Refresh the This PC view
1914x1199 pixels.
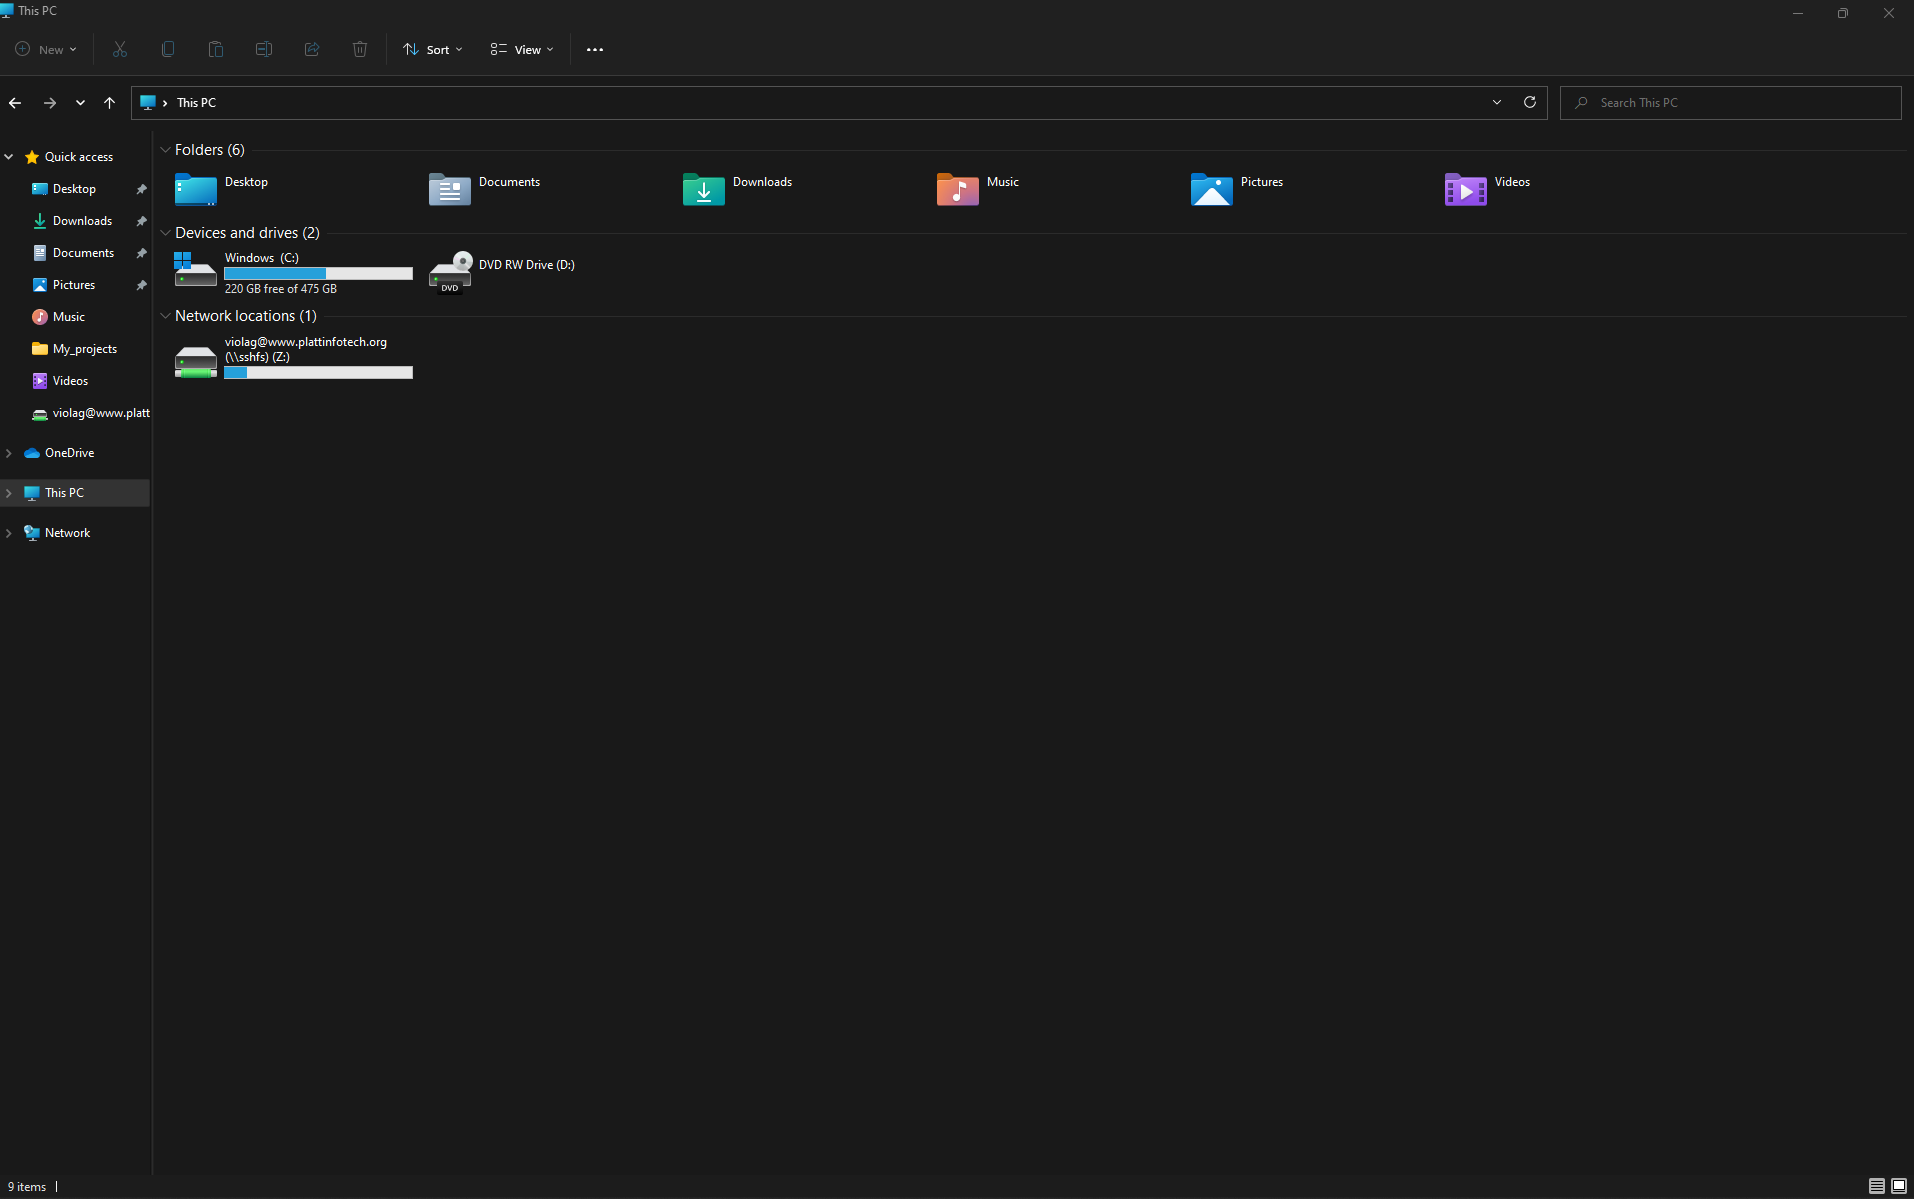(1529, 102)
